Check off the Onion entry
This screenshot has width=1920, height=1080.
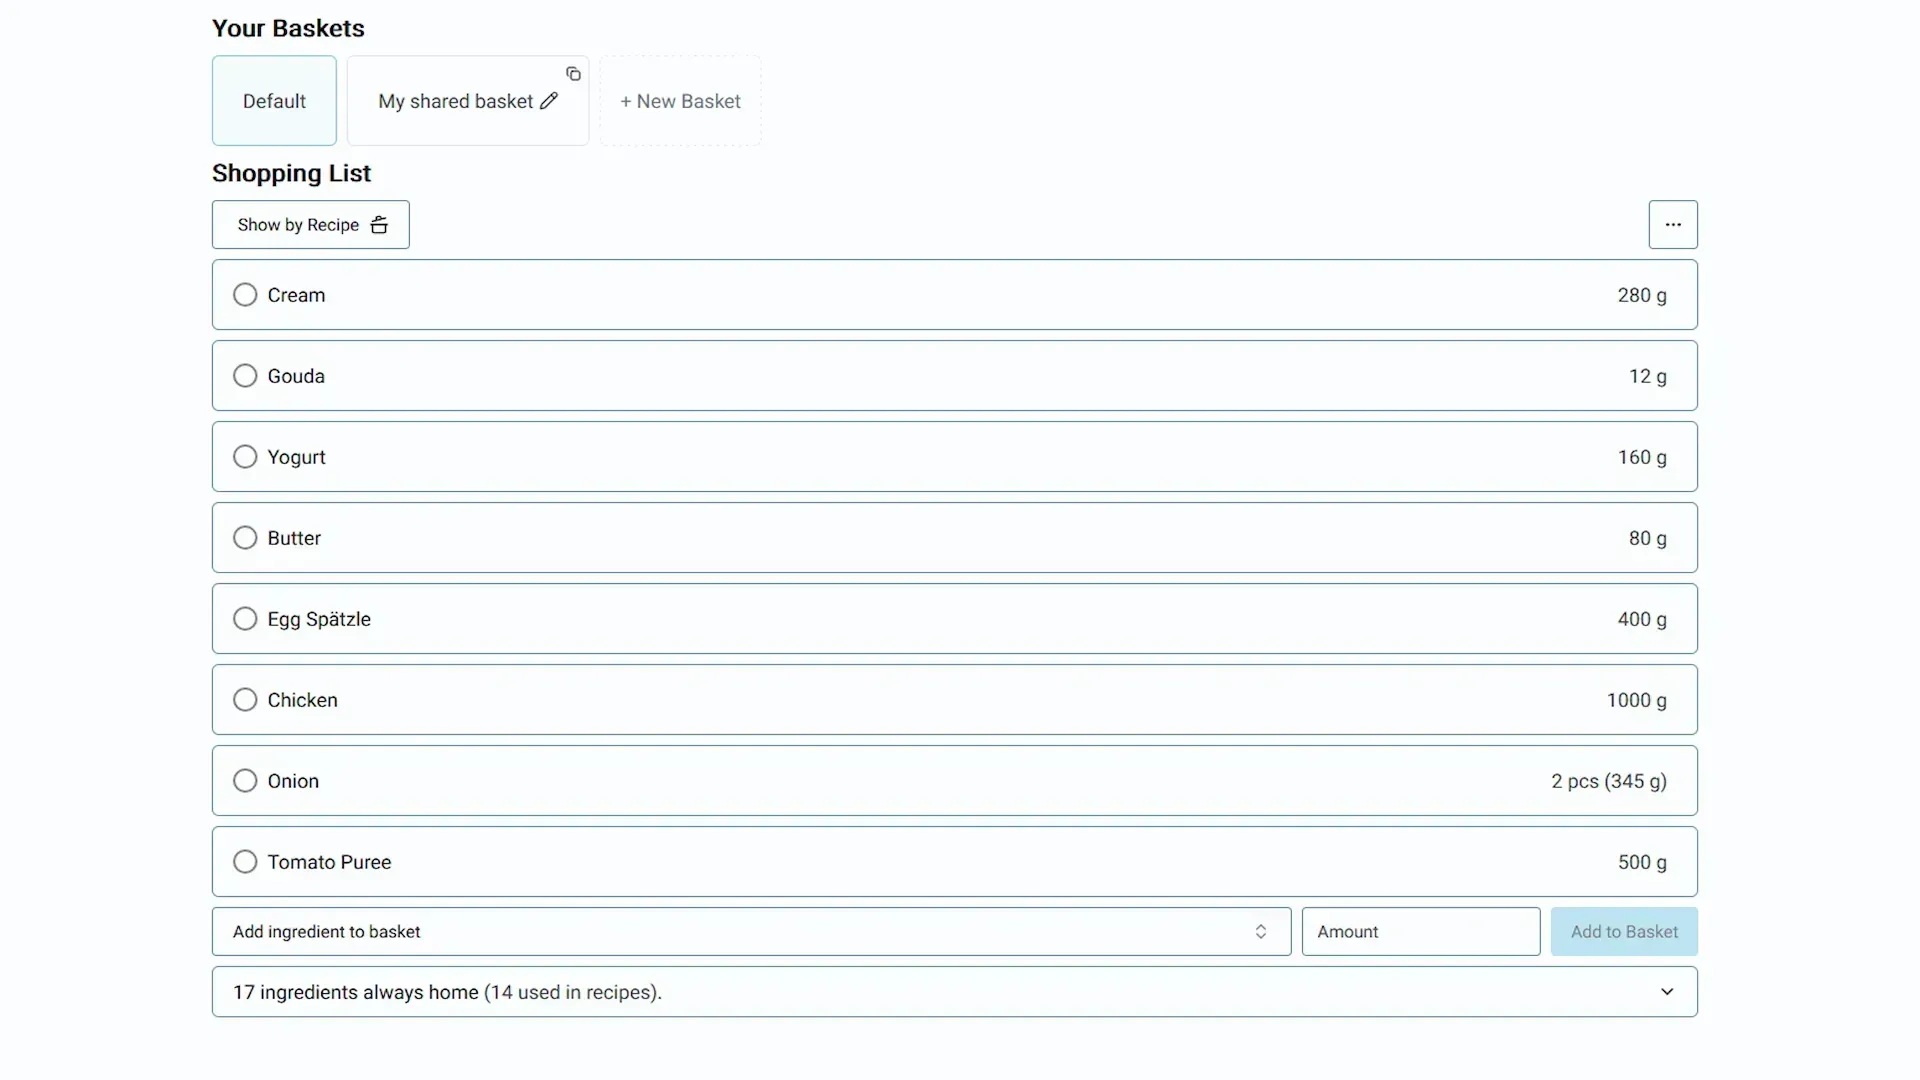245,781
